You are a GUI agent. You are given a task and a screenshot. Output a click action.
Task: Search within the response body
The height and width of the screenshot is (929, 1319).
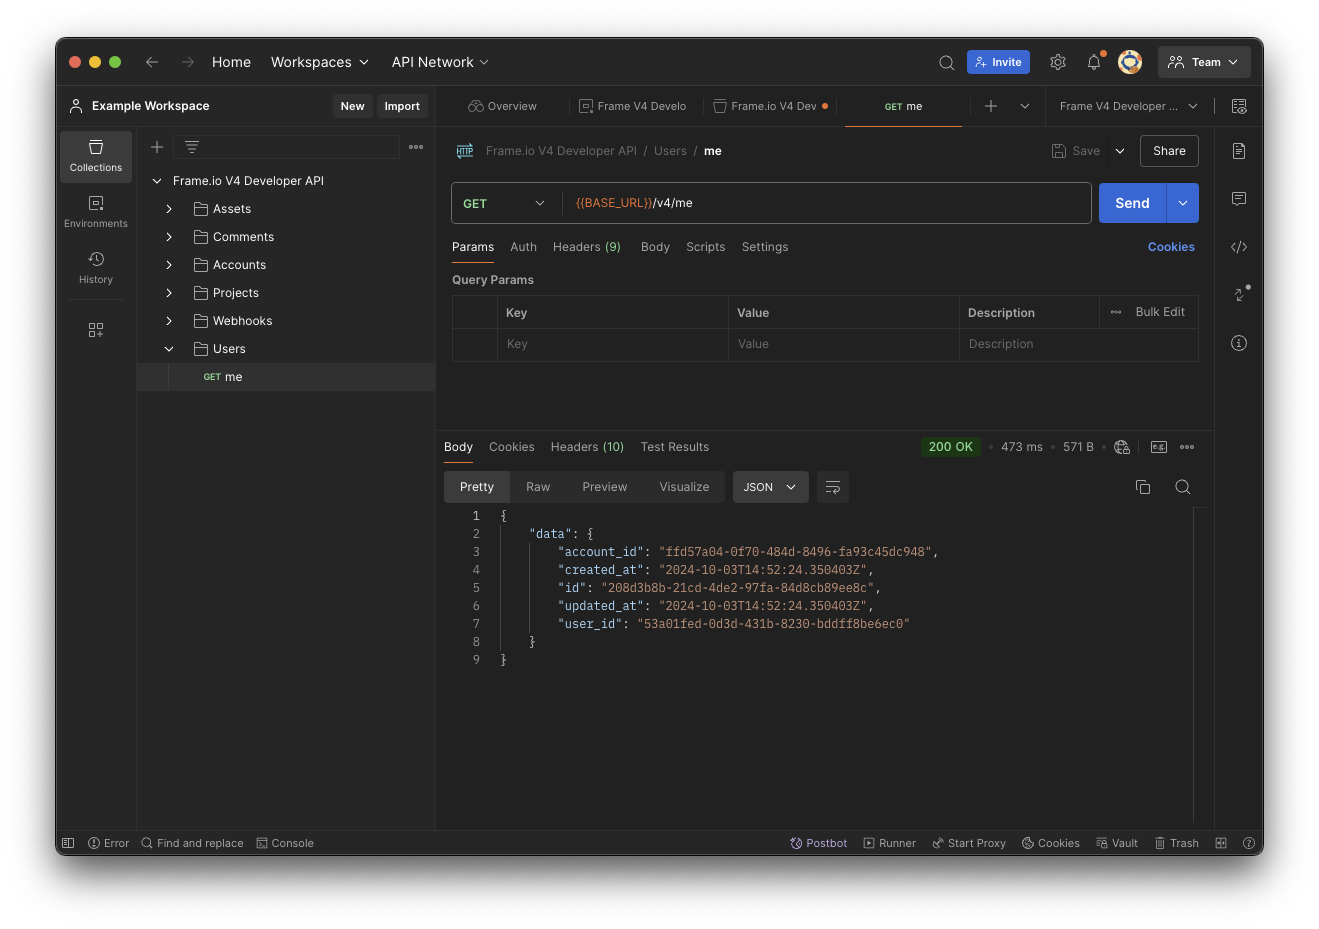point(1183,487)
